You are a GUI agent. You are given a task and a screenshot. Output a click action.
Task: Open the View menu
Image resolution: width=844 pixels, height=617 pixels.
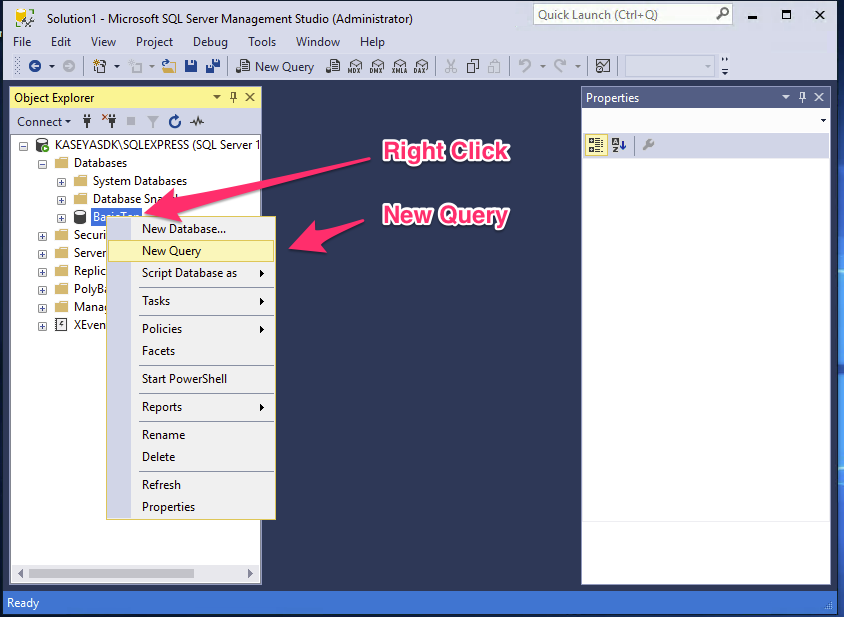103,42
